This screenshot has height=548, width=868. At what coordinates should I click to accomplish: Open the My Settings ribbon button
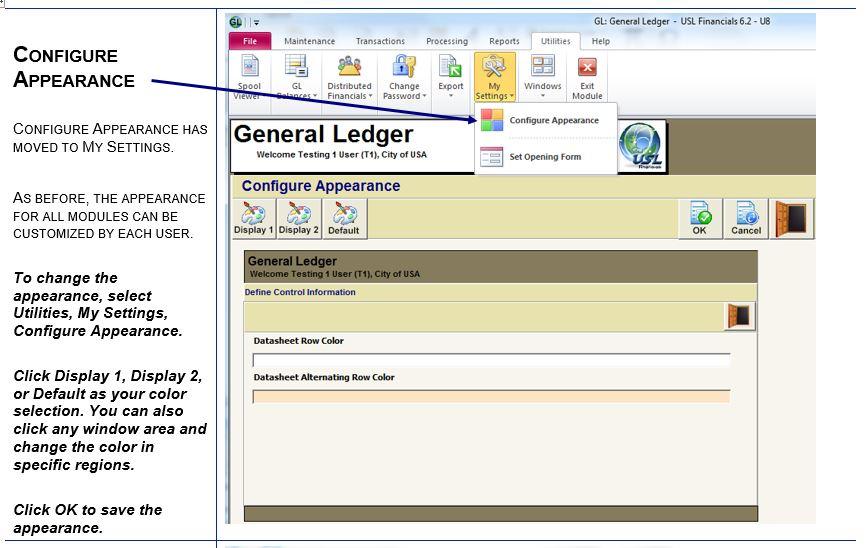[x=494, y=77]
